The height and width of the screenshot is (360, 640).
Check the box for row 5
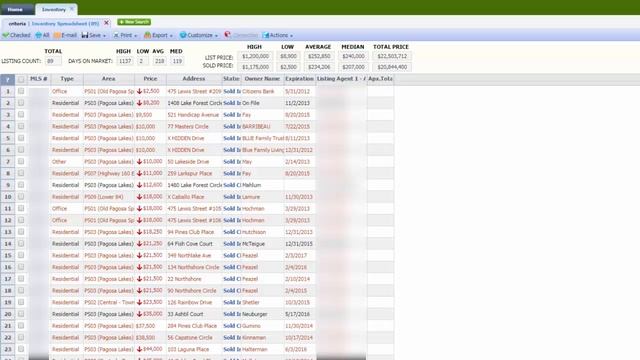[x=21, y=138]
